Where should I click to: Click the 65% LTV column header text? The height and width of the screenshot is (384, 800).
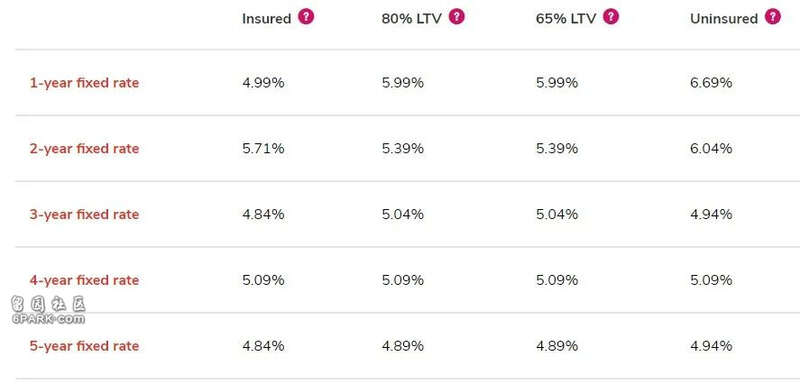pyautogui.click(x=566, y=19)
